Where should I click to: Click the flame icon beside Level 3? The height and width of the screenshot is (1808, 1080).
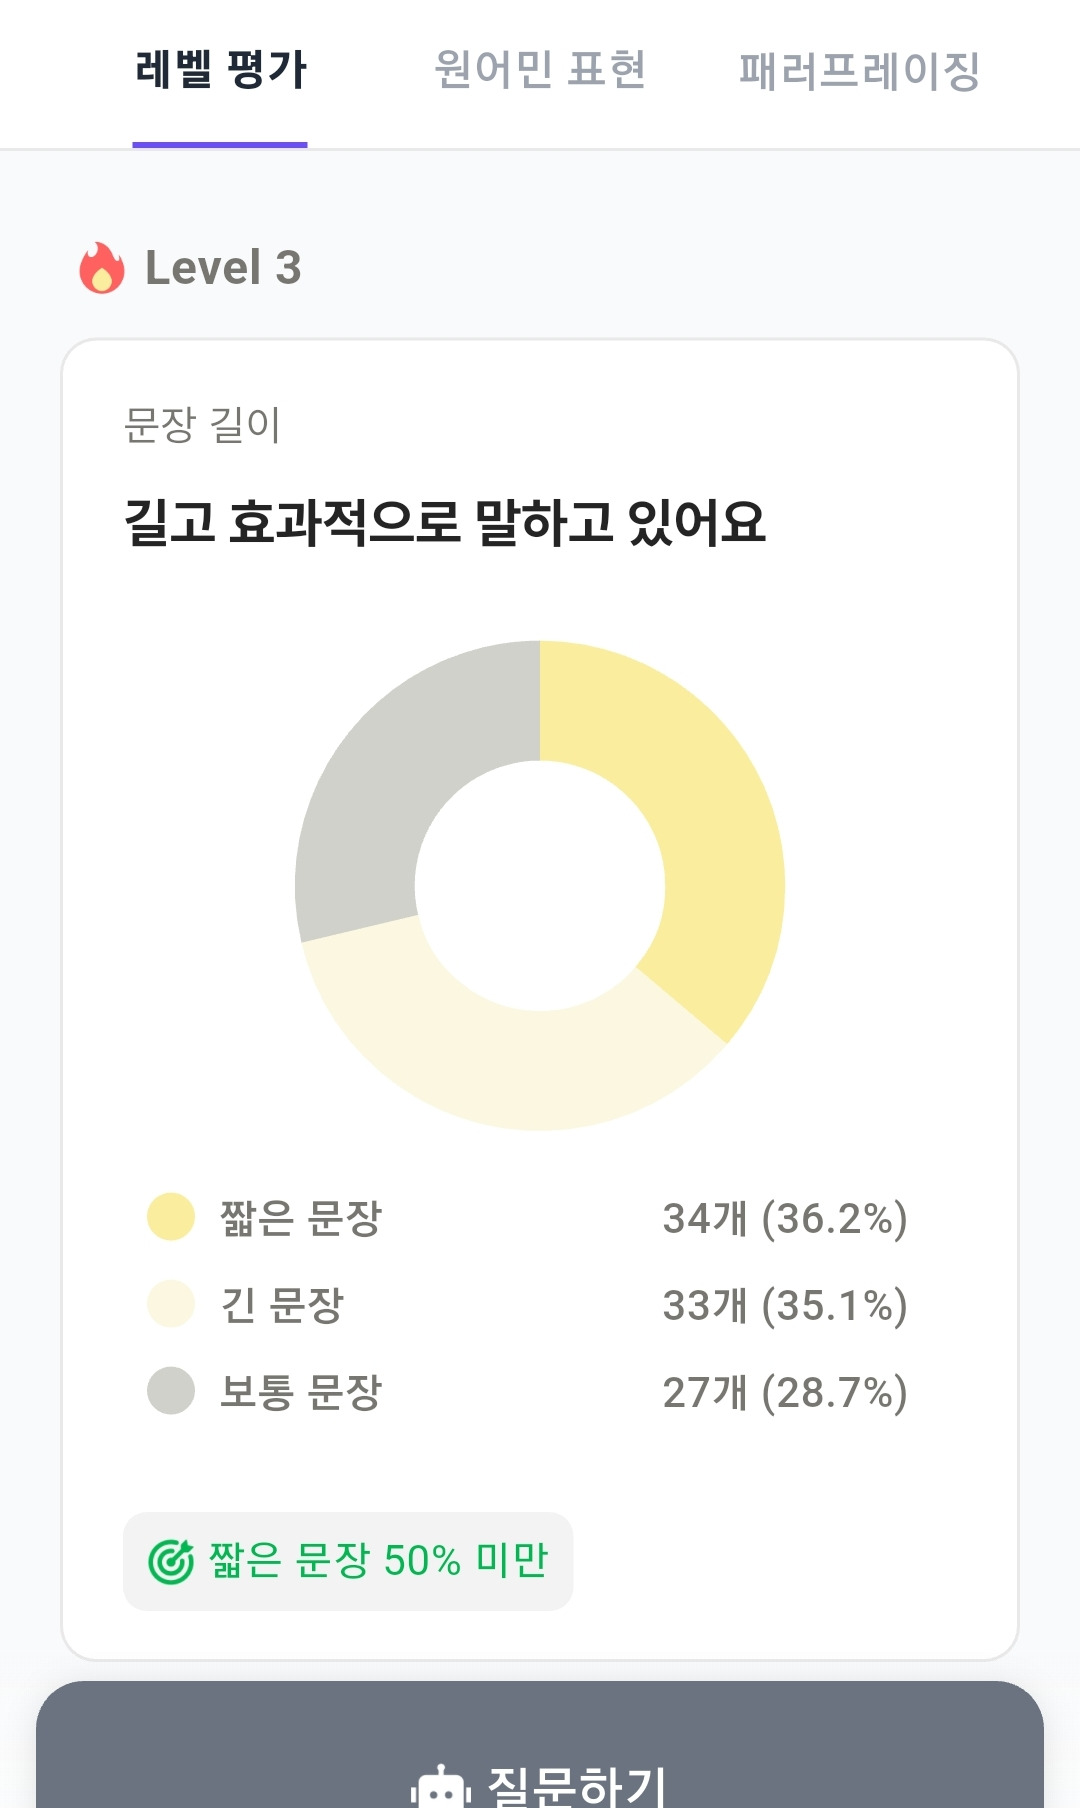(102, 268)
